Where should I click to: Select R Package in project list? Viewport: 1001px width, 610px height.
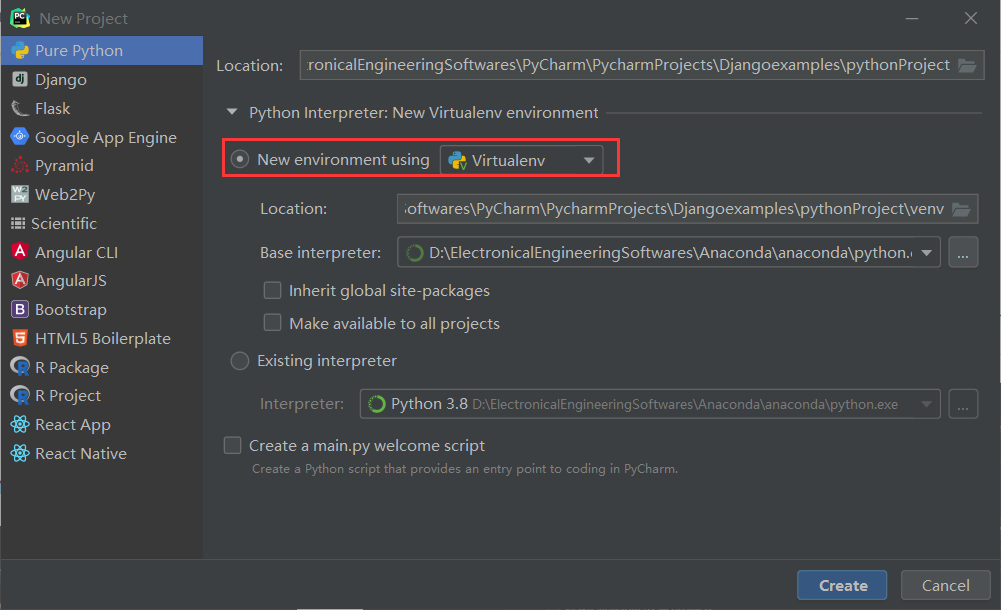102,367
